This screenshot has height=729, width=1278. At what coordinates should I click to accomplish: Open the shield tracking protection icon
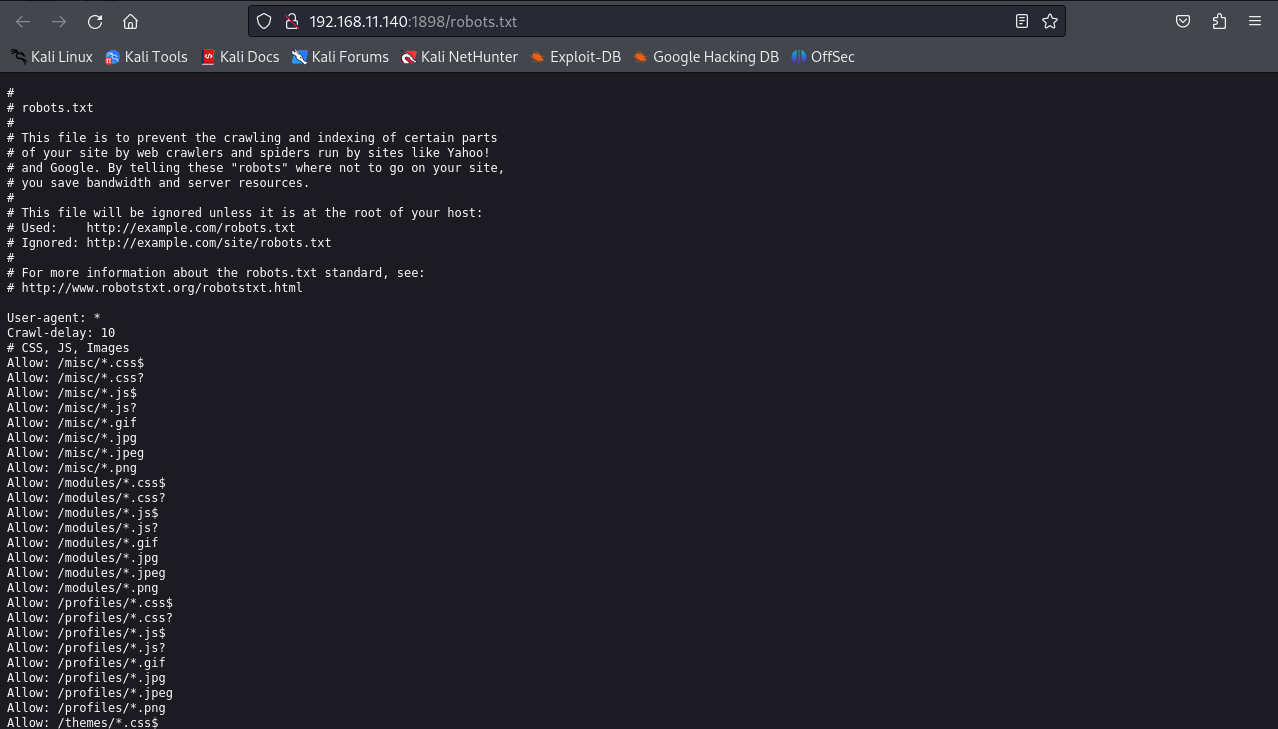coord(264,21)
